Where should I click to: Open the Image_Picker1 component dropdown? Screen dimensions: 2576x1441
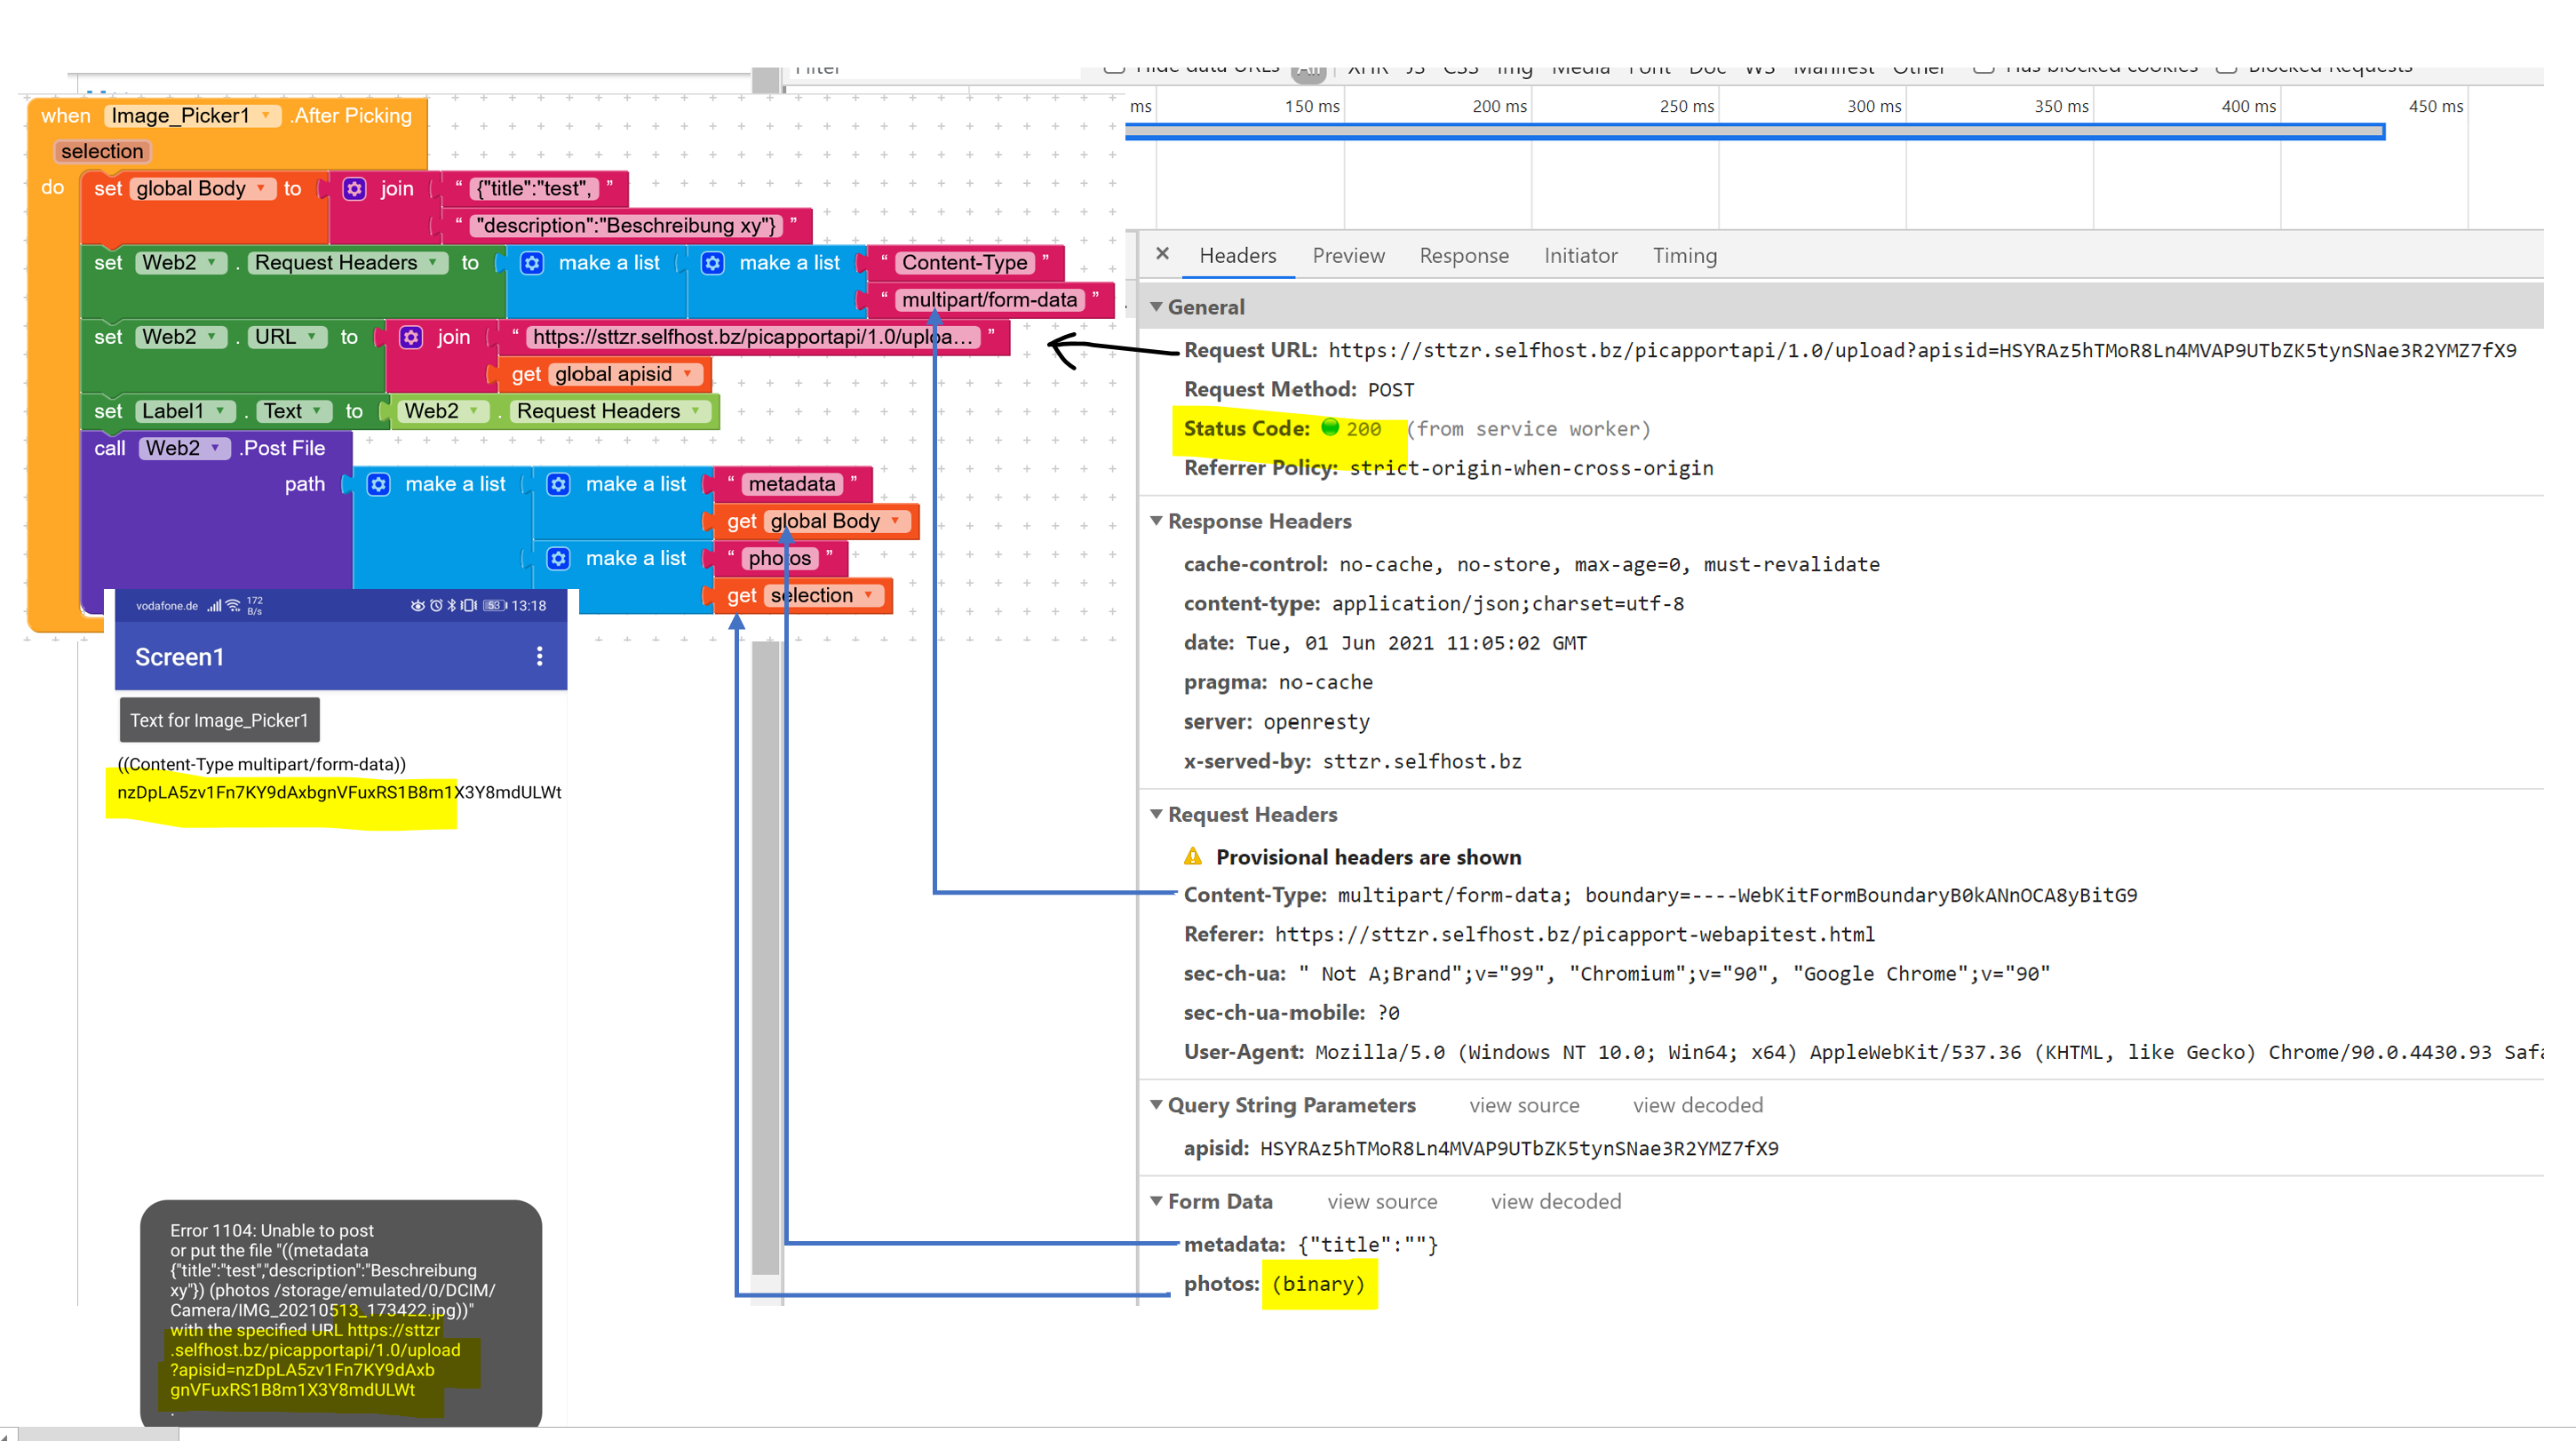(x=266, y=116)
